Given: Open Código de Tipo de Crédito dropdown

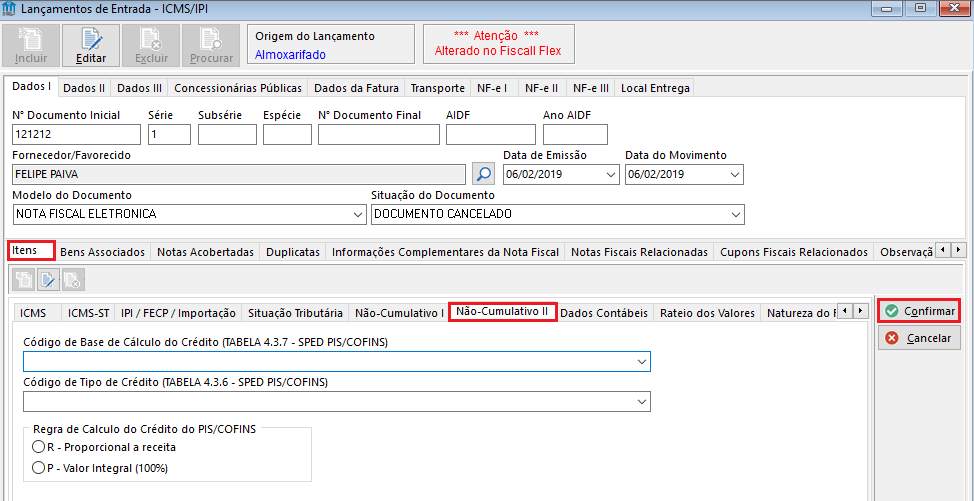Looking at the screenshot, I should (642, 402).
